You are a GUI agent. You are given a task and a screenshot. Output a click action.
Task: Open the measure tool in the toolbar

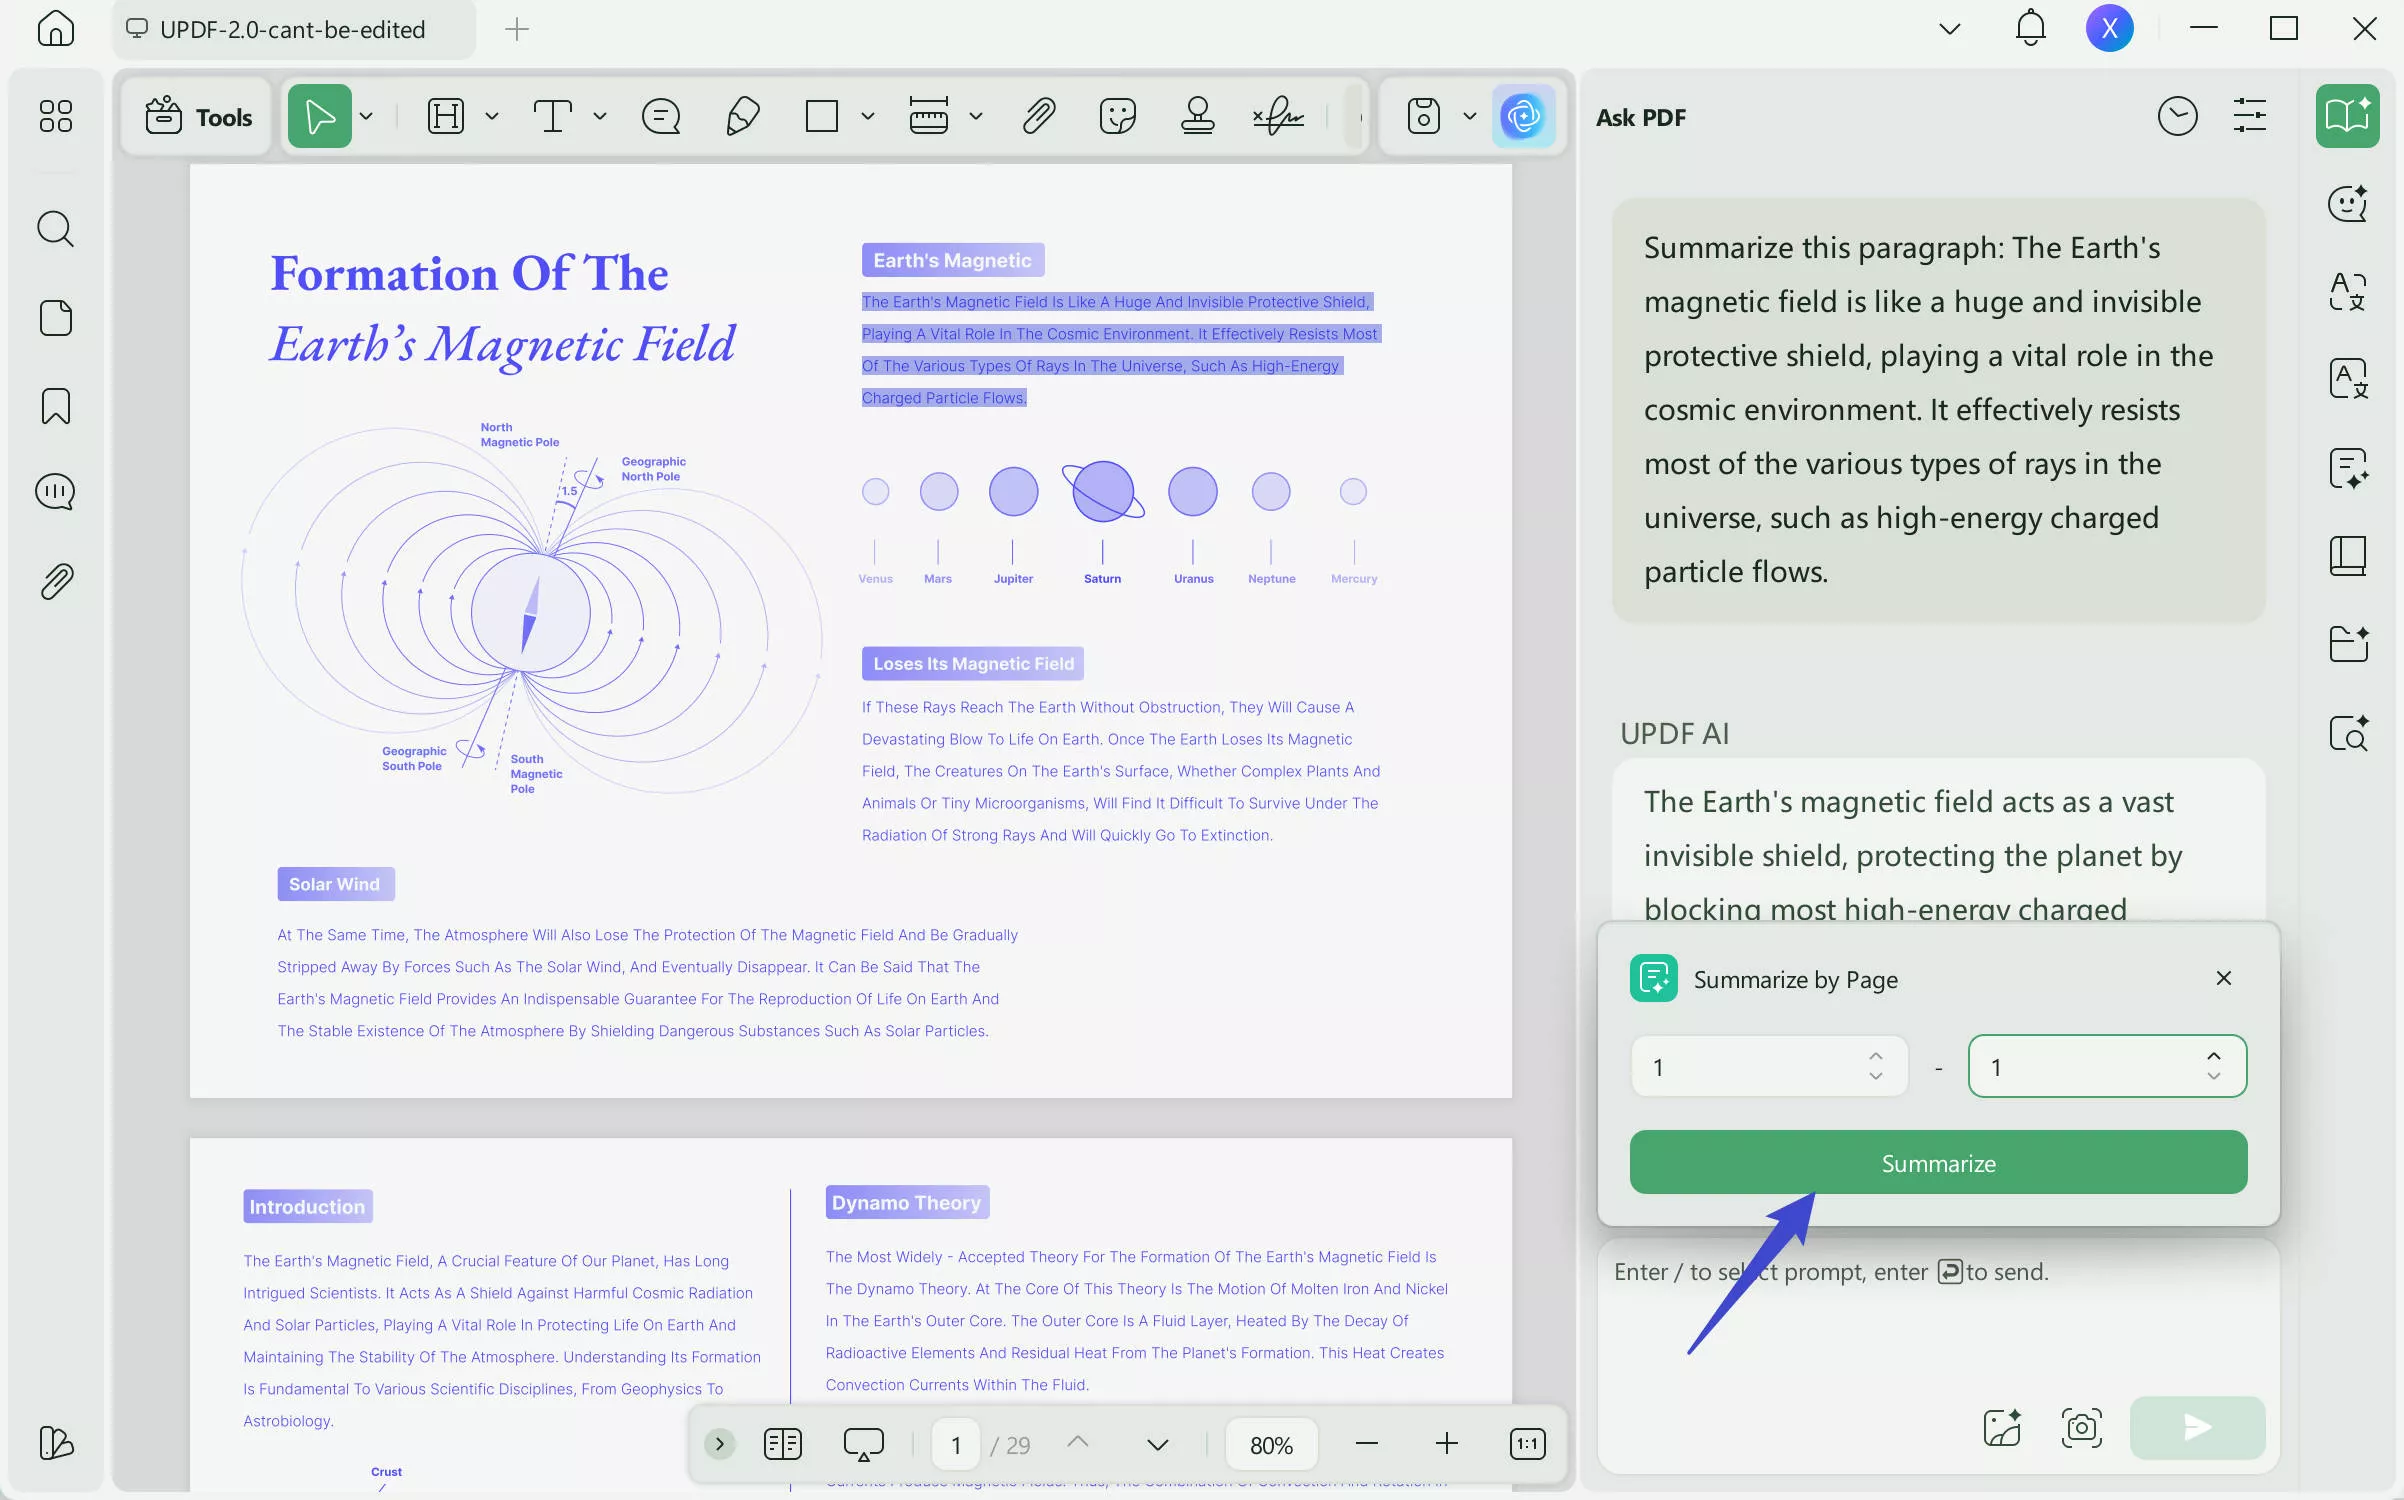coord(928,116)
